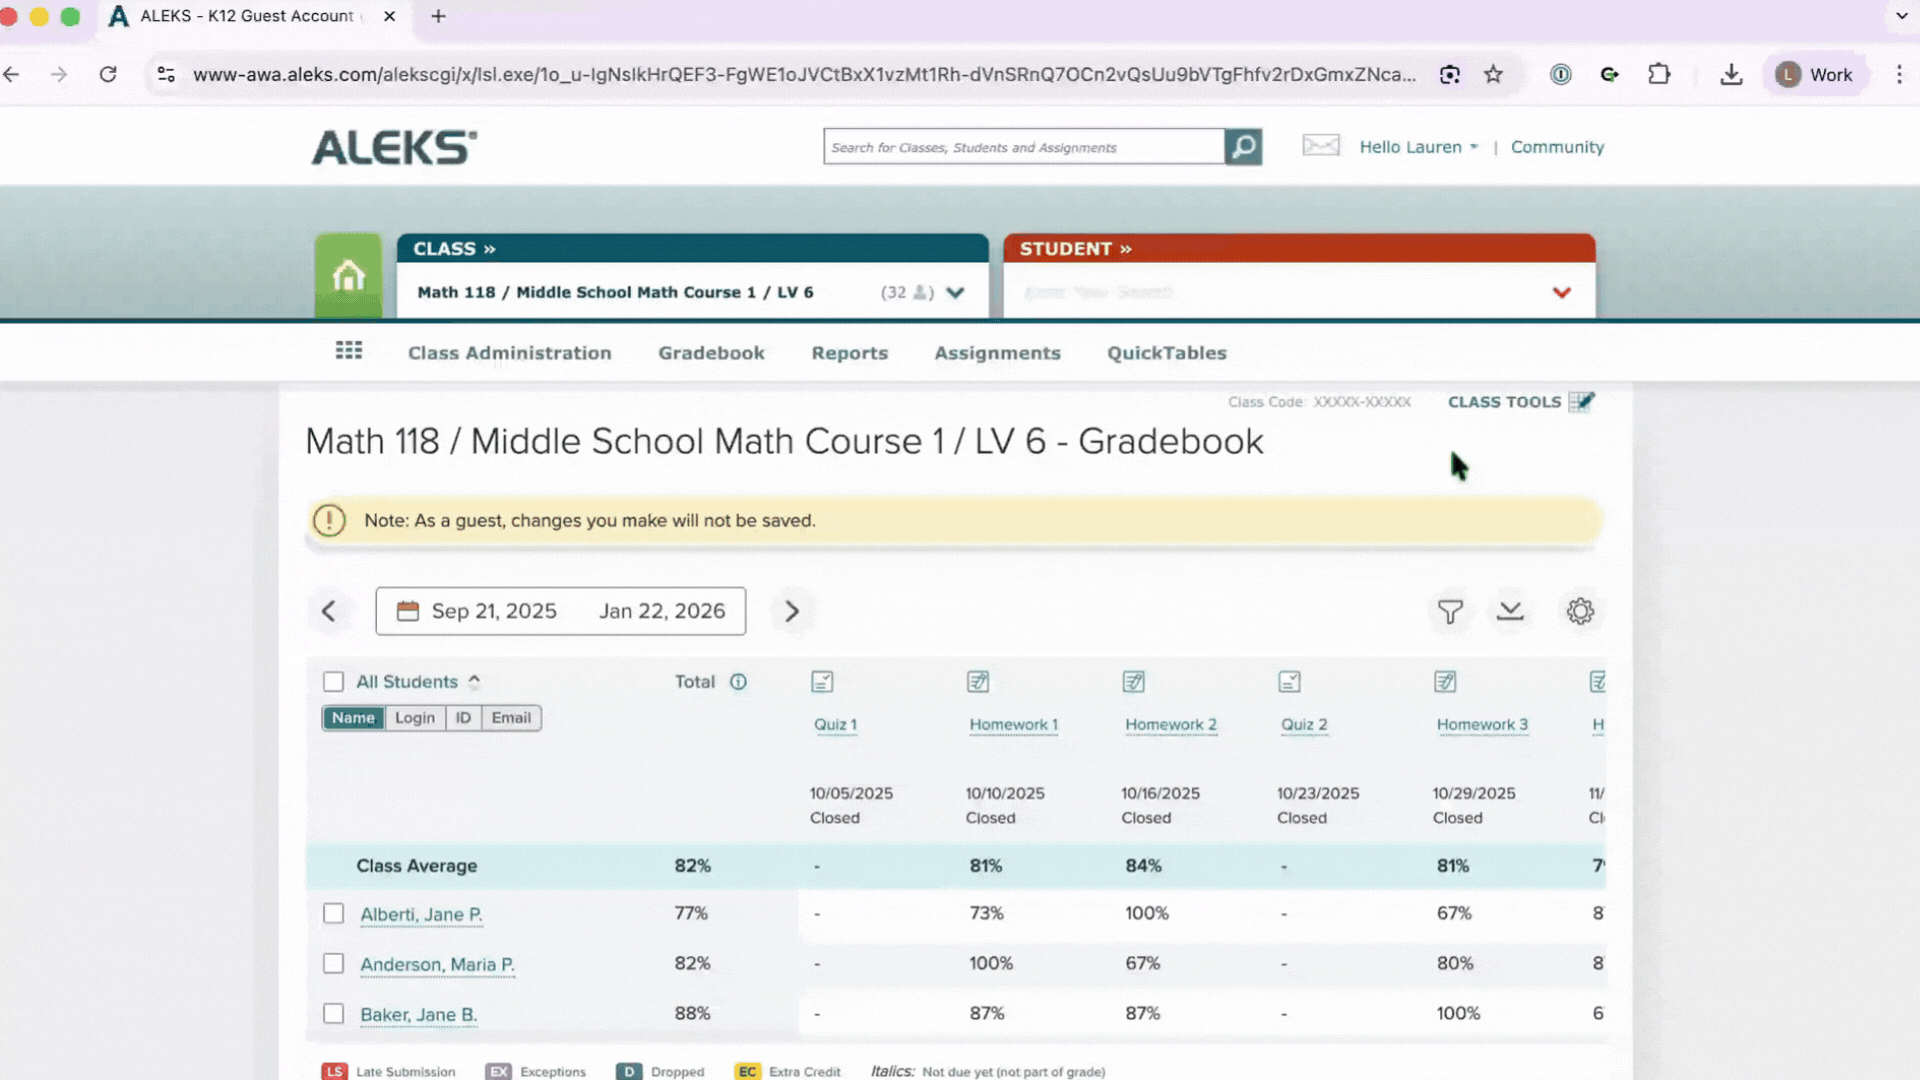Open the Homework 1 assignment link
1920x1080 pixels.
point(1013,724)
